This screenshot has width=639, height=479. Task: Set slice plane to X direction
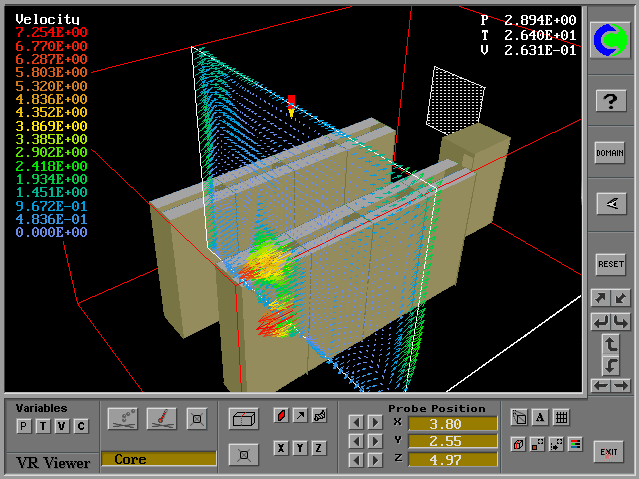pos(281,448)
